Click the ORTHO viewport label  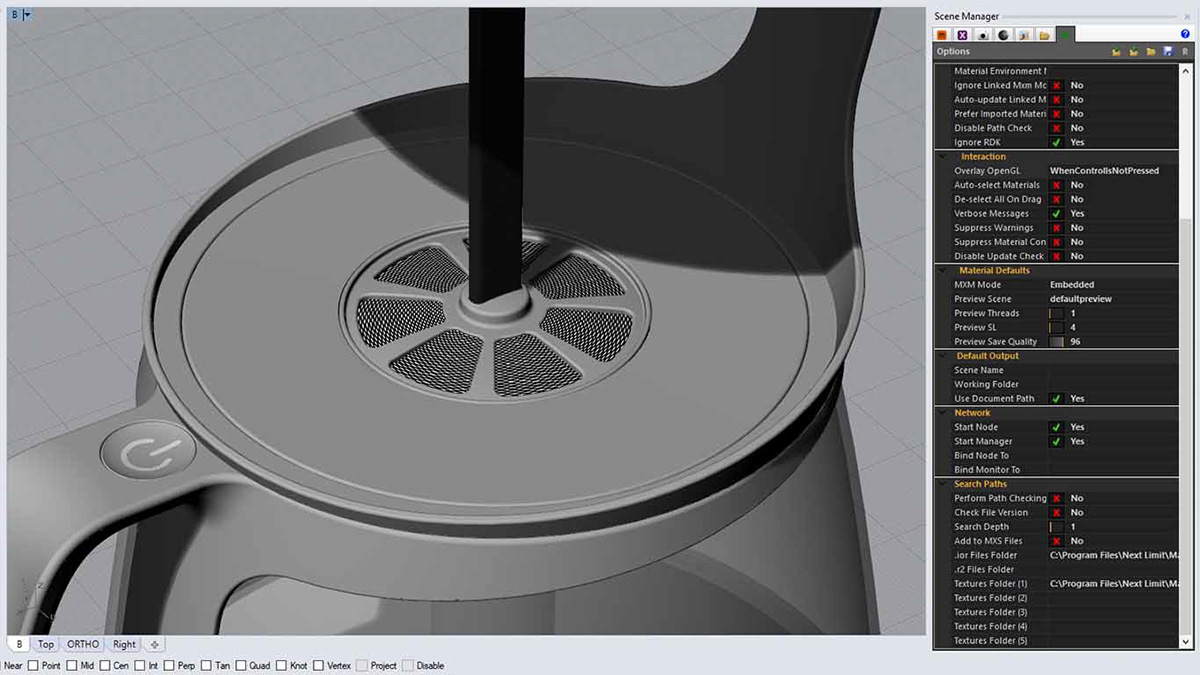82,644
